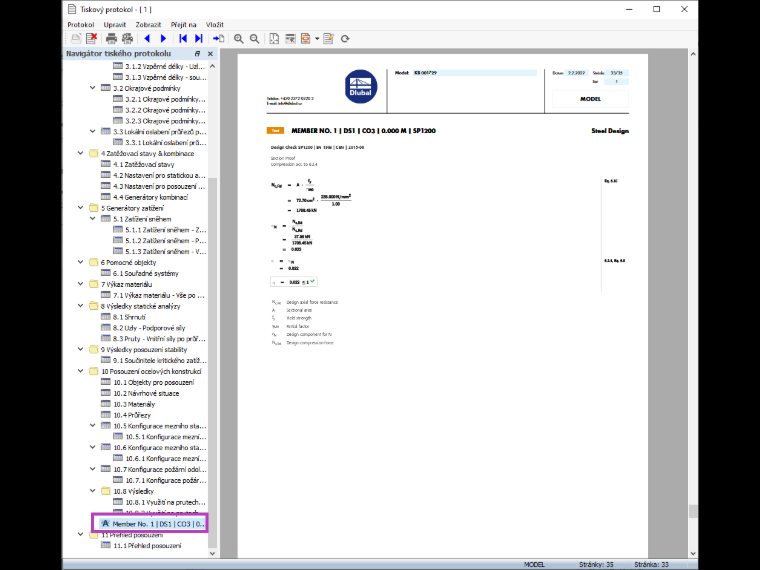
Task: Select 9.1 Součinitele kritického zatížení item
Action: click(x=160, y=361)
